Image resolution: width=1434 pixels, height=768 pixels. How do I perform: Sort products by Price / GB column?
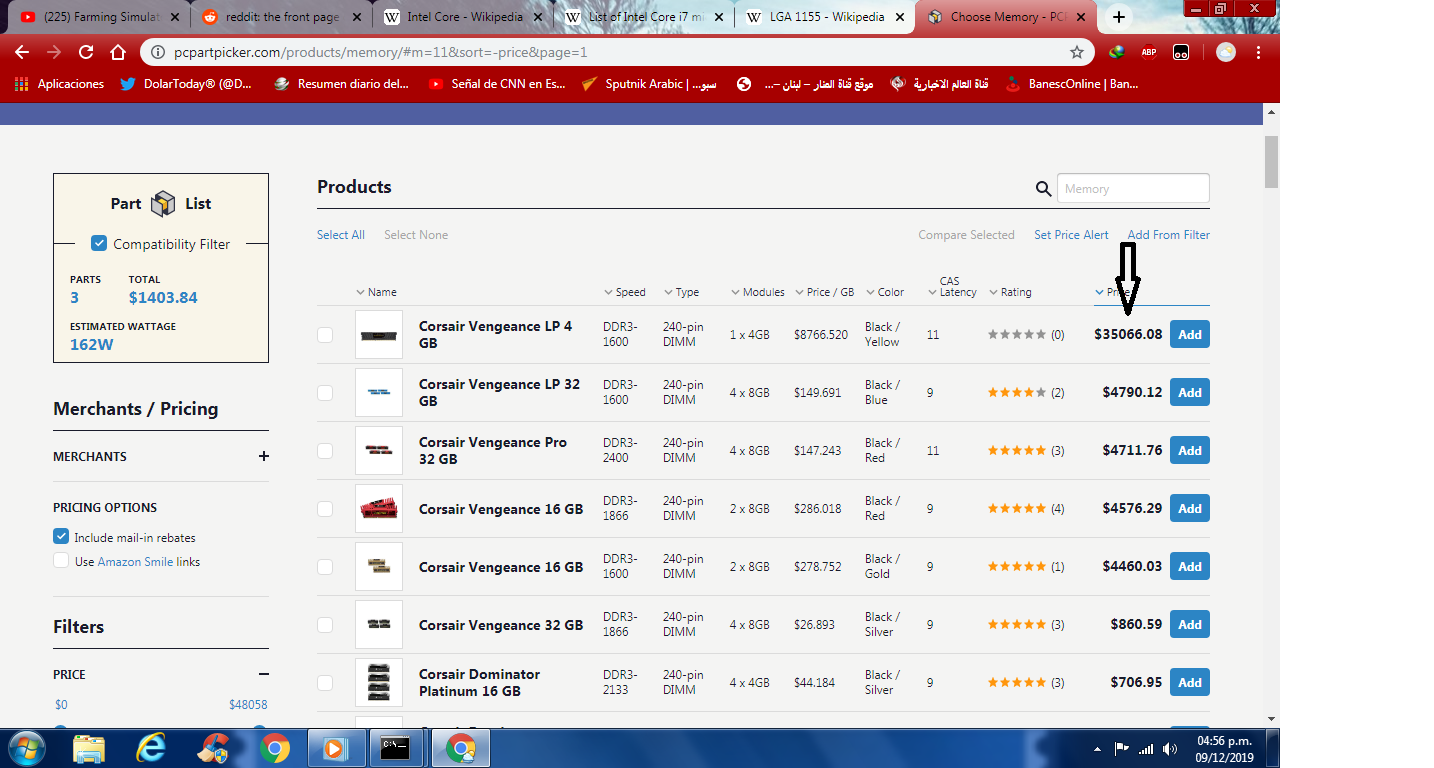(x=825, y=292)
